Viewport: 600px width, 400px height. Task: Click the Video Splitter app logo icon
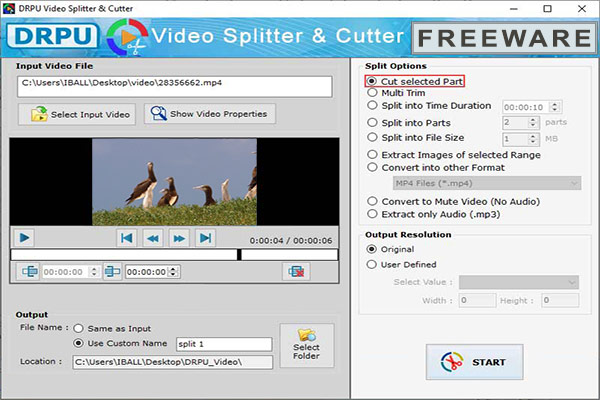pos(127,37)
